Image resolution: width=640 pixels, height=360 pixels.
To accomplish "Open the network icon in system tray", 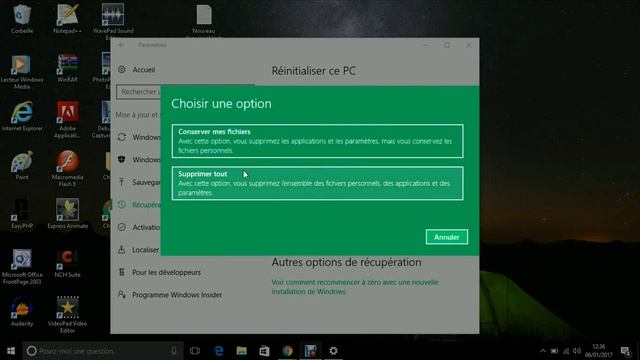I will coord(566,351).
